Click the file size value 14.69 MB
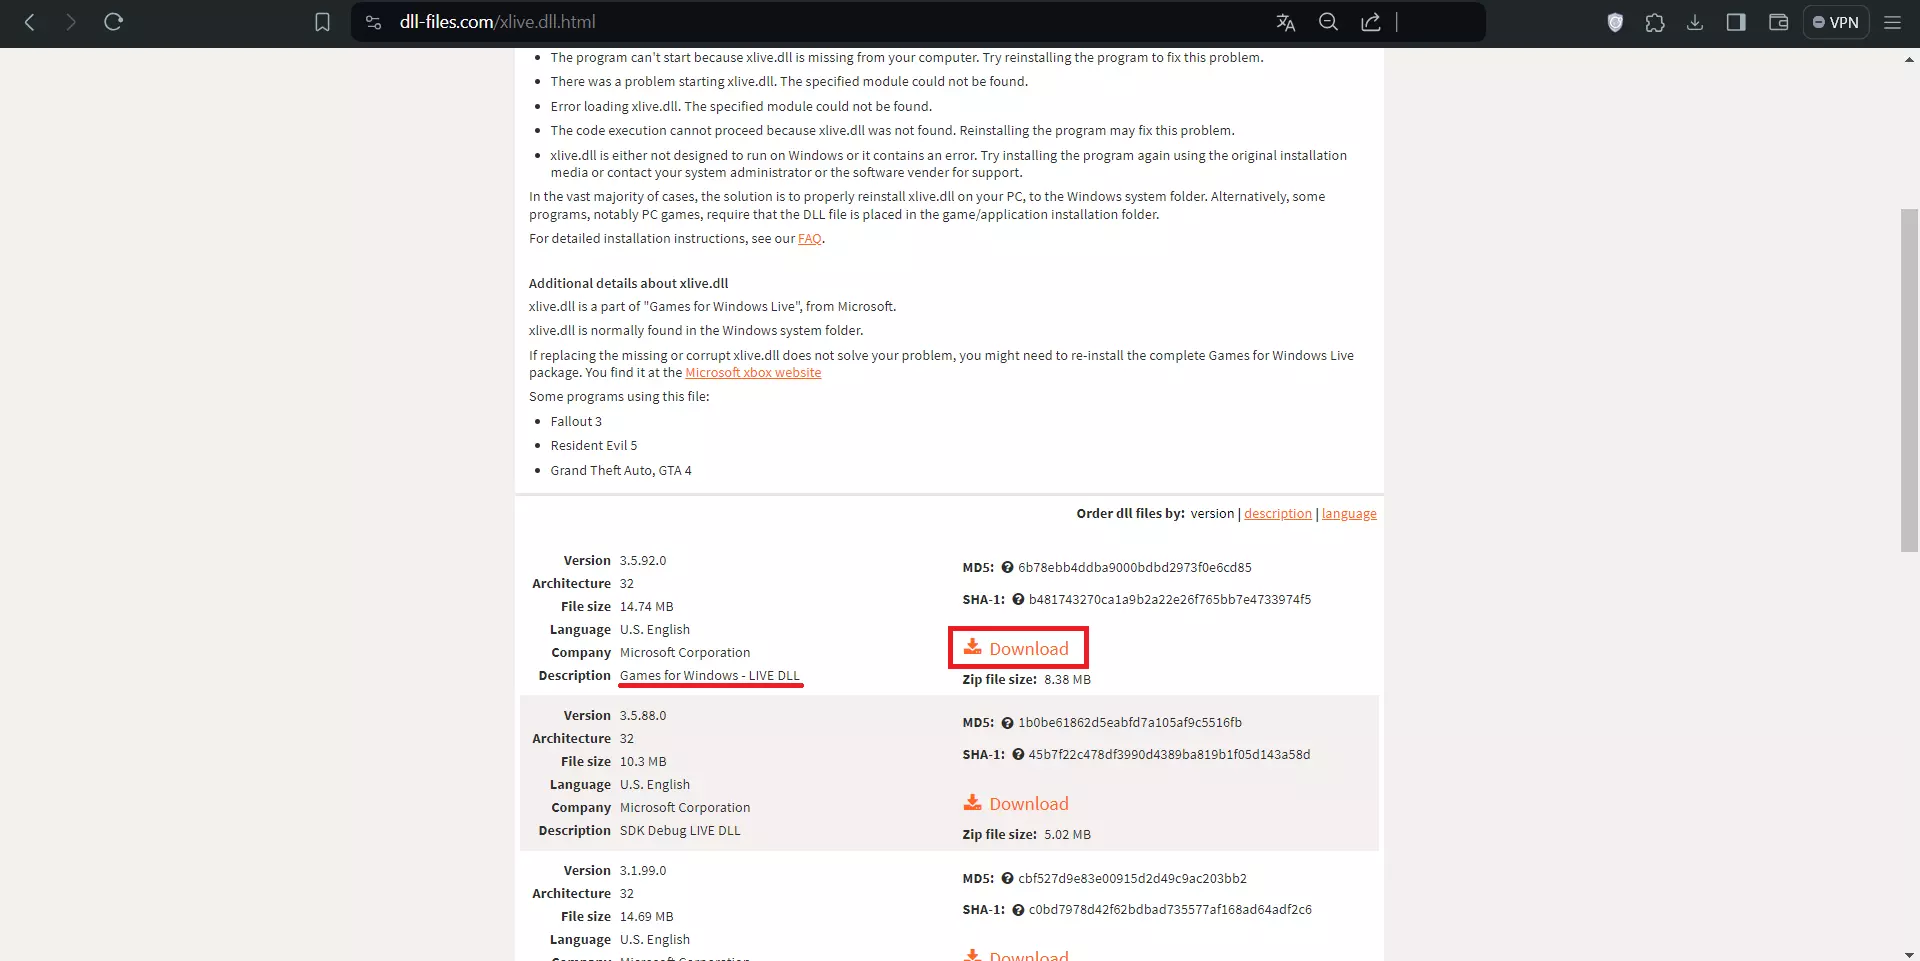Image resolution: width=1920 pixels, height=961 pixels. click(x=647, y=917)
